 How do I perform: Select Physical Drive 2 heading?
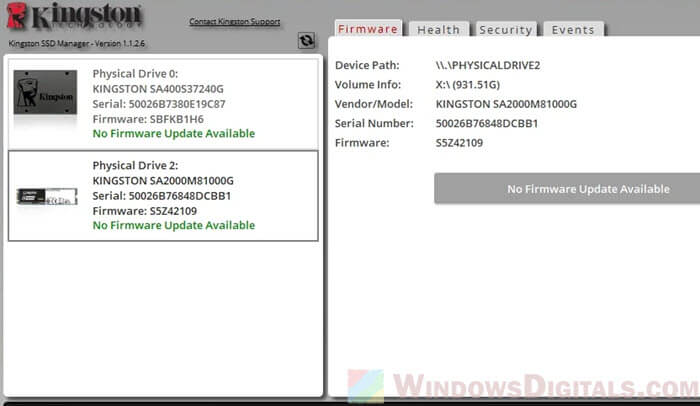(135, 166)
